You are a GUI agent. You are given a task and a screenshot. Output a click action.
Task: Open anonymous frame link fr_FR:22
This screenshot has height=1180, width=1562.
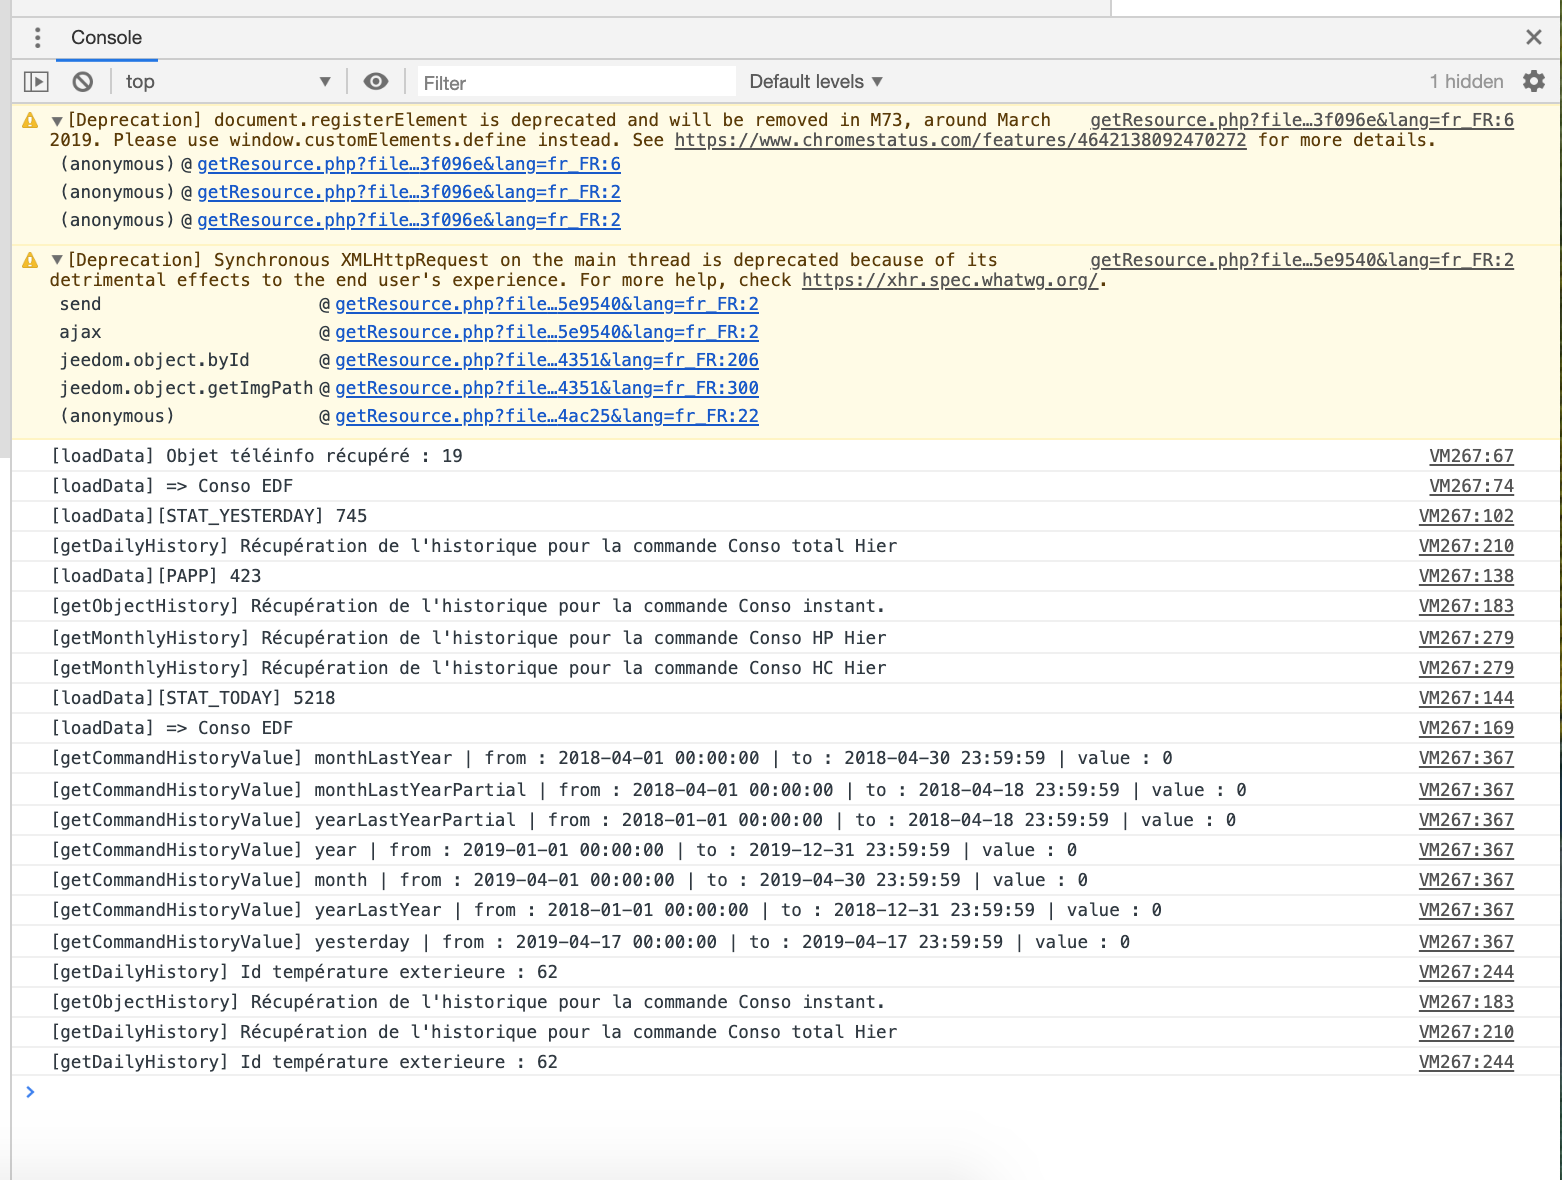point(547,416)
